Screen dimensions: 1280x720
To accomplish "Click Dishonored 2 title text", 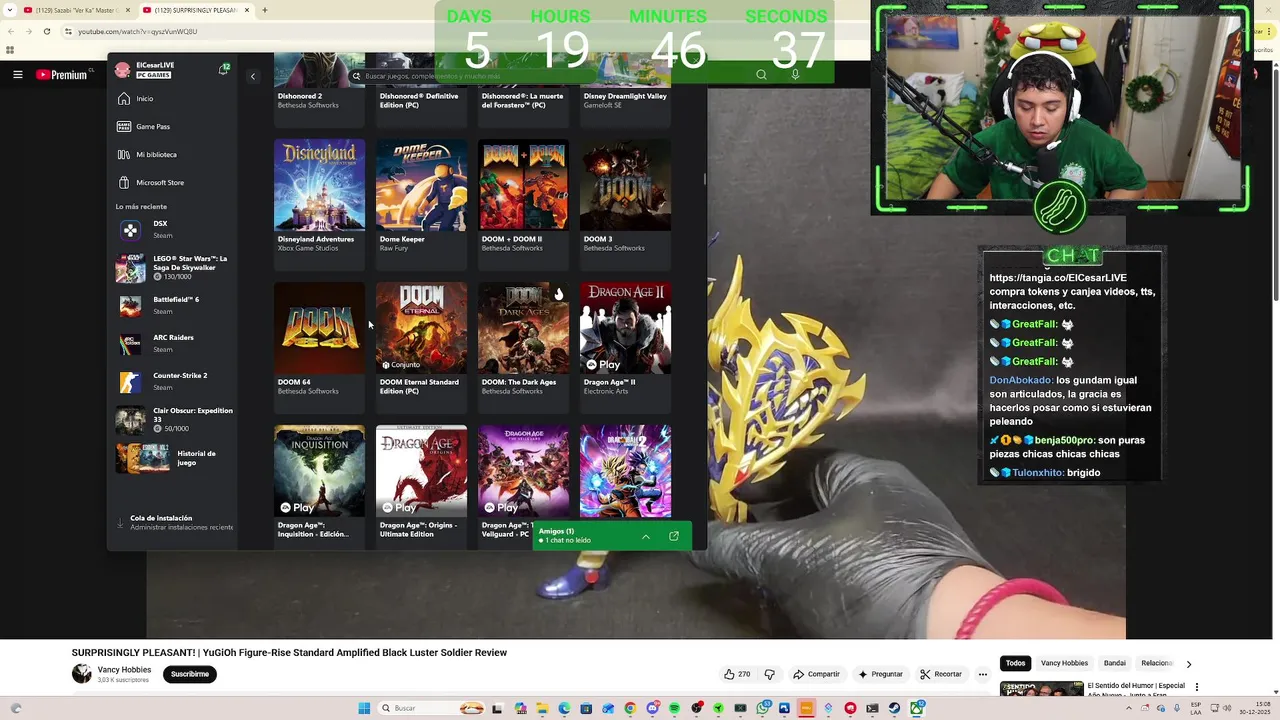I will 299,96.
